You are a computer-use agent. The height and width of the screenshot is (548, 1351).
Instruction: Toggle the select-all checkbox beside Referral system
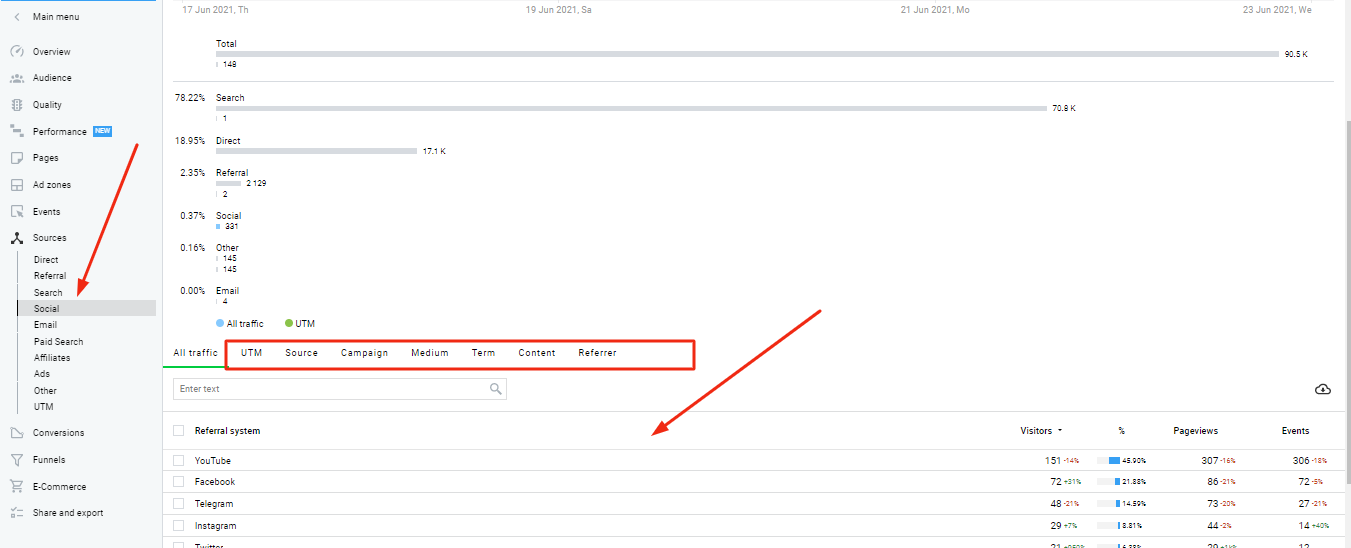coord(178,431)
